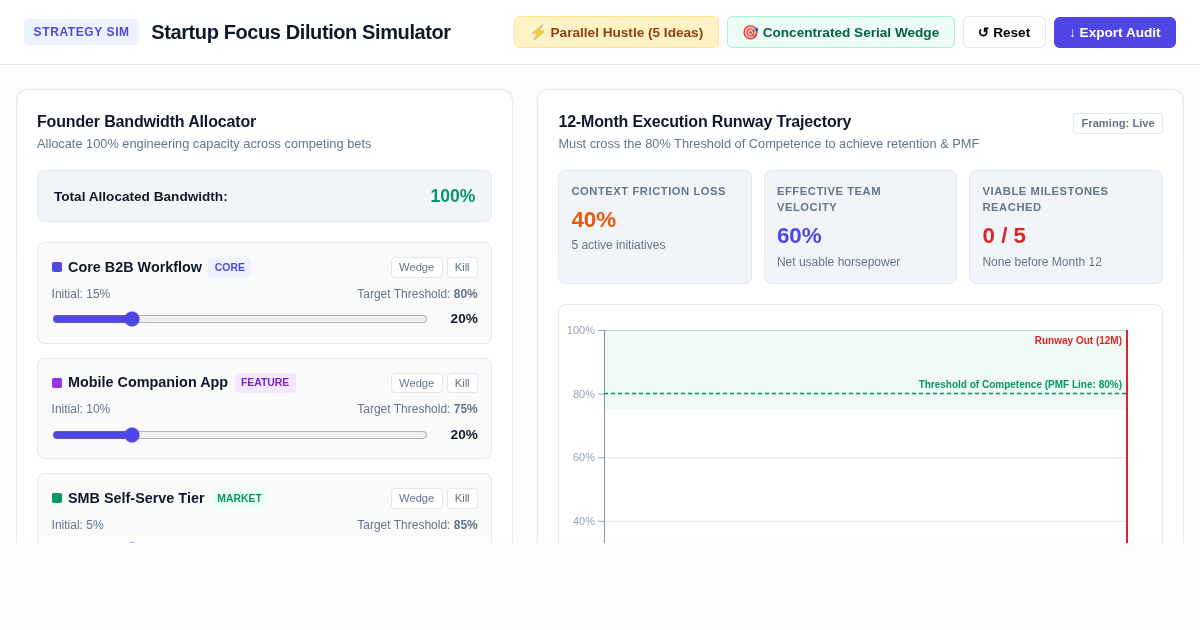Click Mobile Companion App purple color square
1200x630 pixels.
tap(57, 383)
